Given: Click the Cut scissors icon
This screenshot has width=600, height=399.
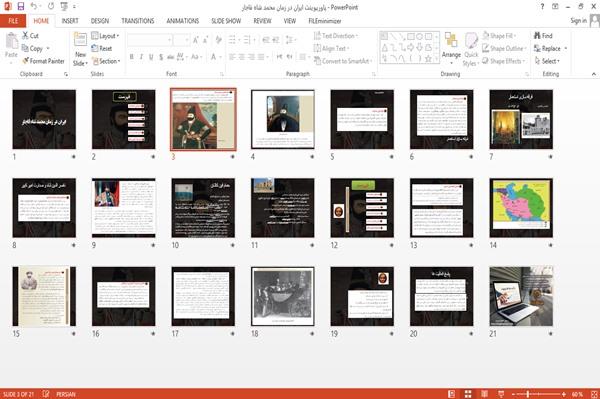Looking at the screenshot, I should point(25,36).
